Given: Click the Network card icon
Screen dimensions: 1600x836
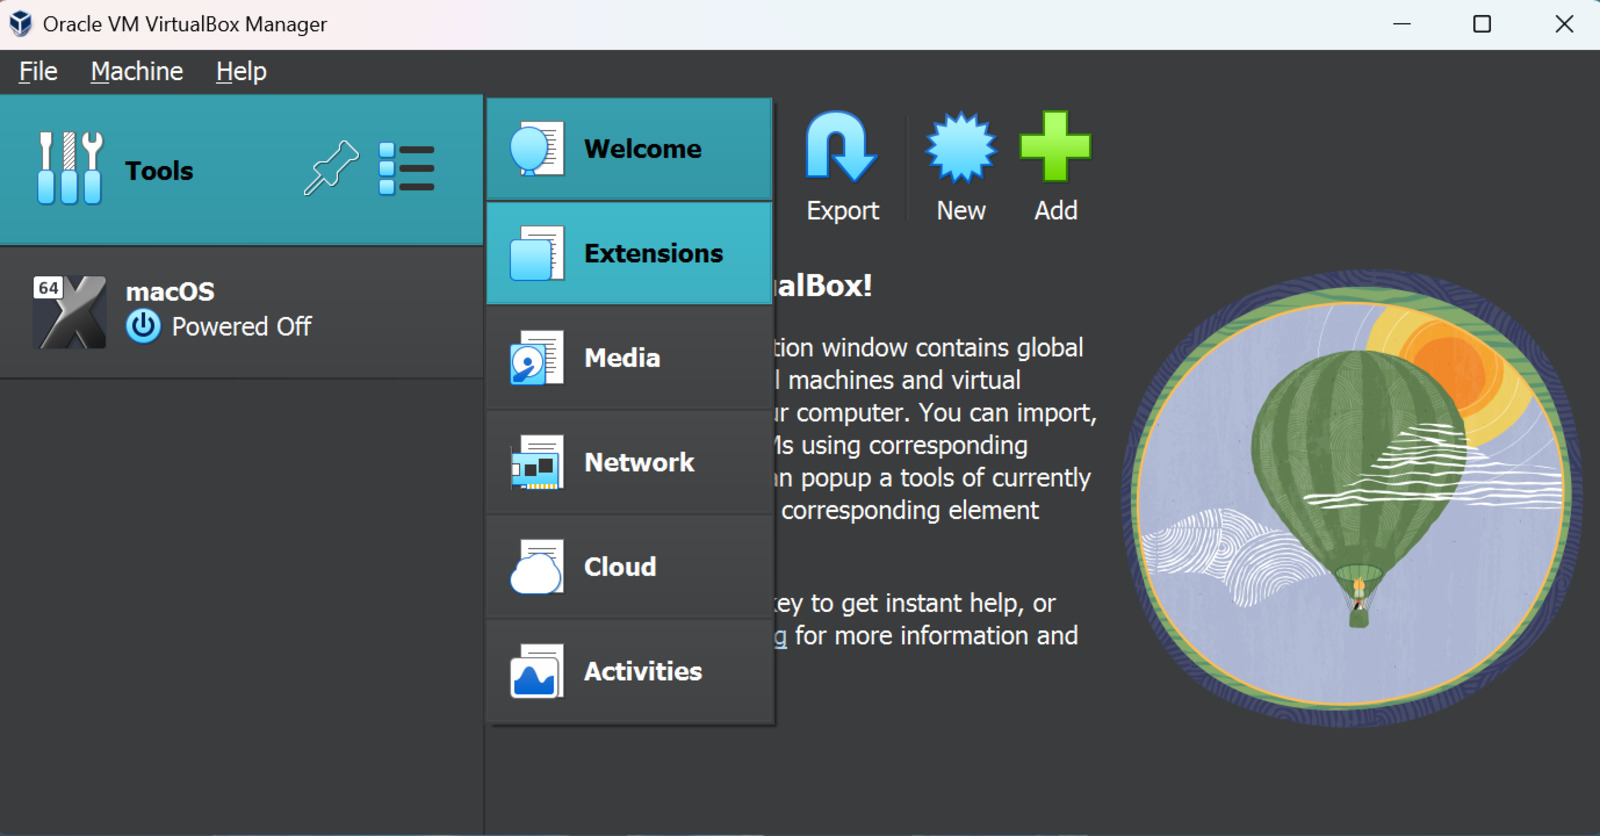Looking at the screenshot, I should (x=537, y=462).
